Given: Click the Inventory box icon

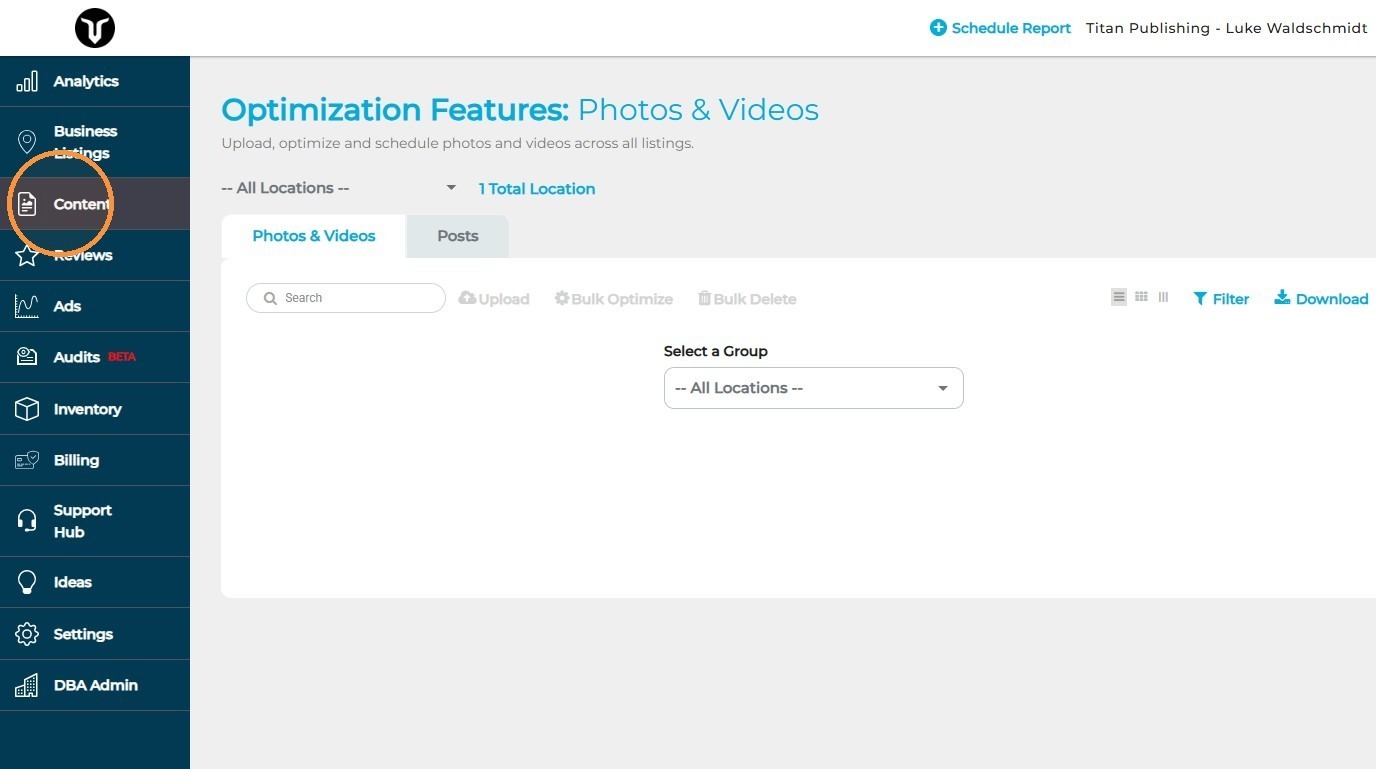Looking at the screenshot, I should pos(27,409).
